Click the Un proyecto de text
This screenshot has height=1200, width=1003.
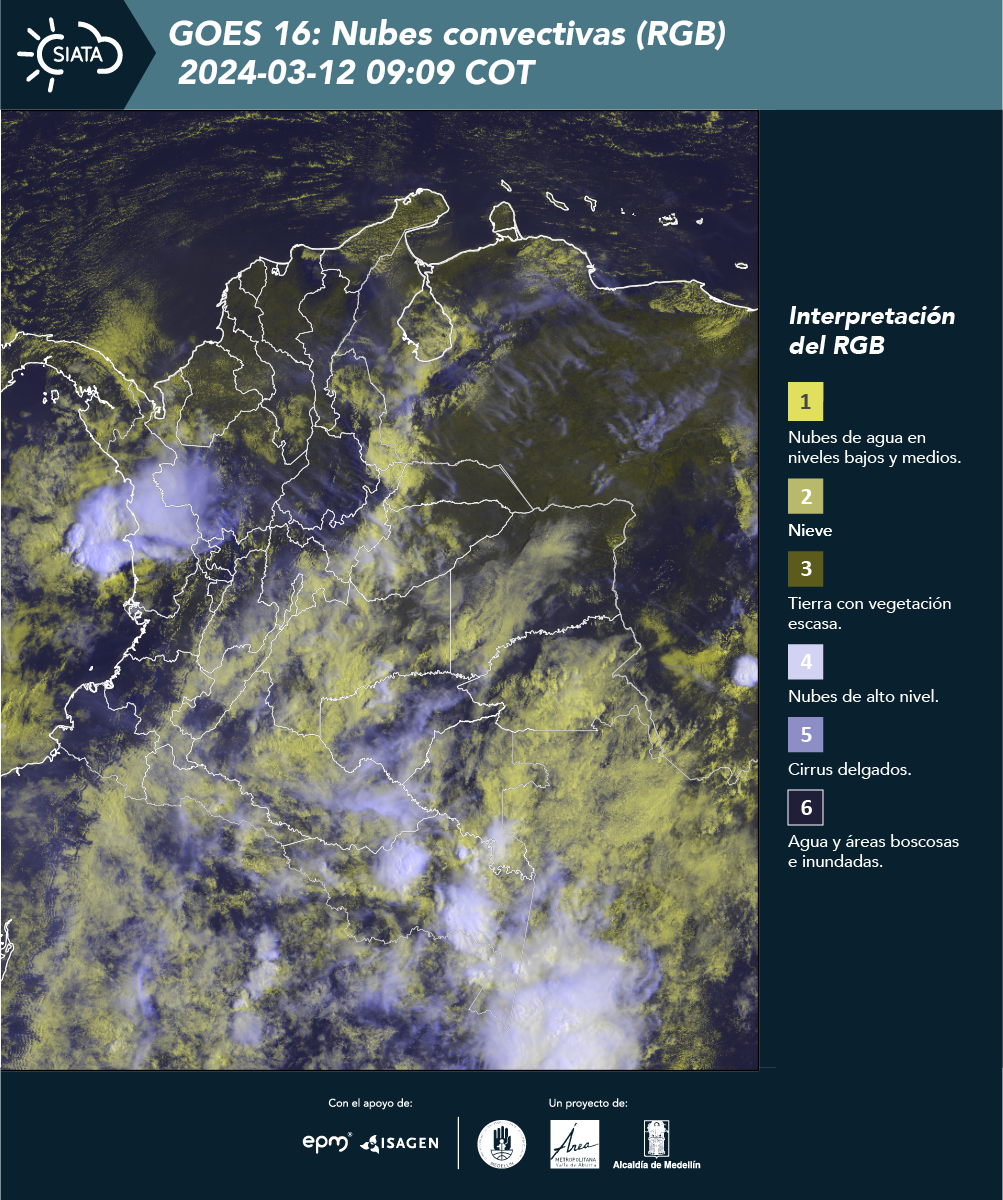(588, 1103)
